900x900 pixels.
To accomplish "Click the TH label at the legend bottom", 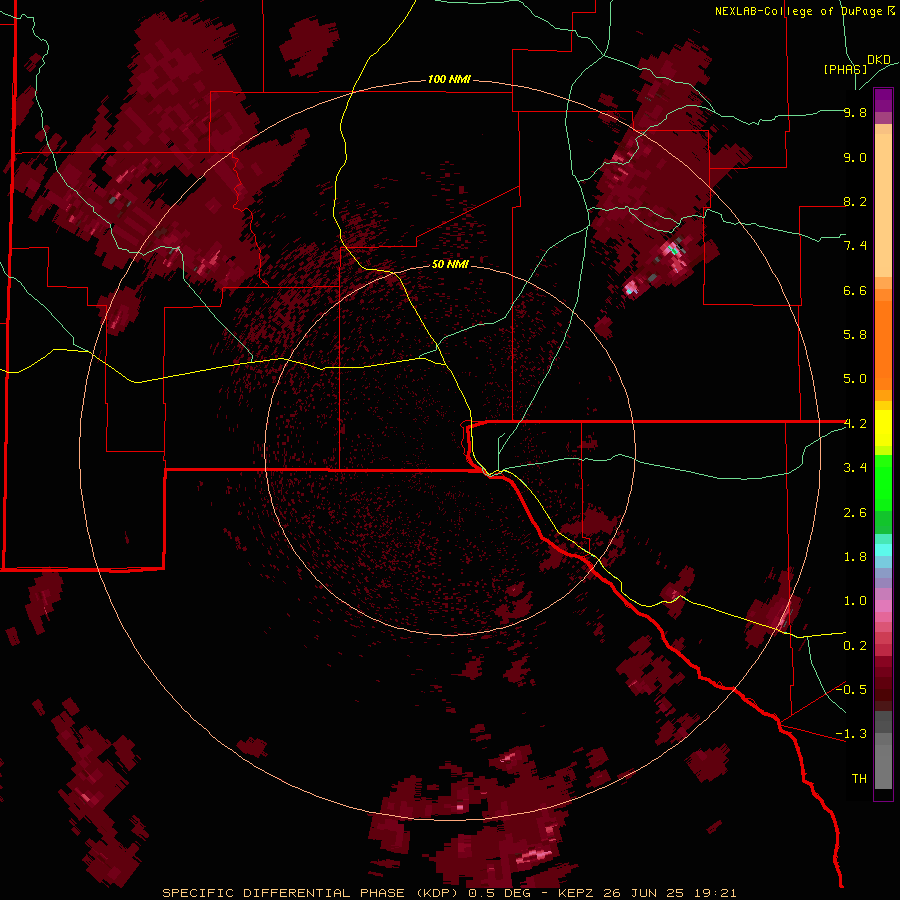I will [x=859, y=779].
